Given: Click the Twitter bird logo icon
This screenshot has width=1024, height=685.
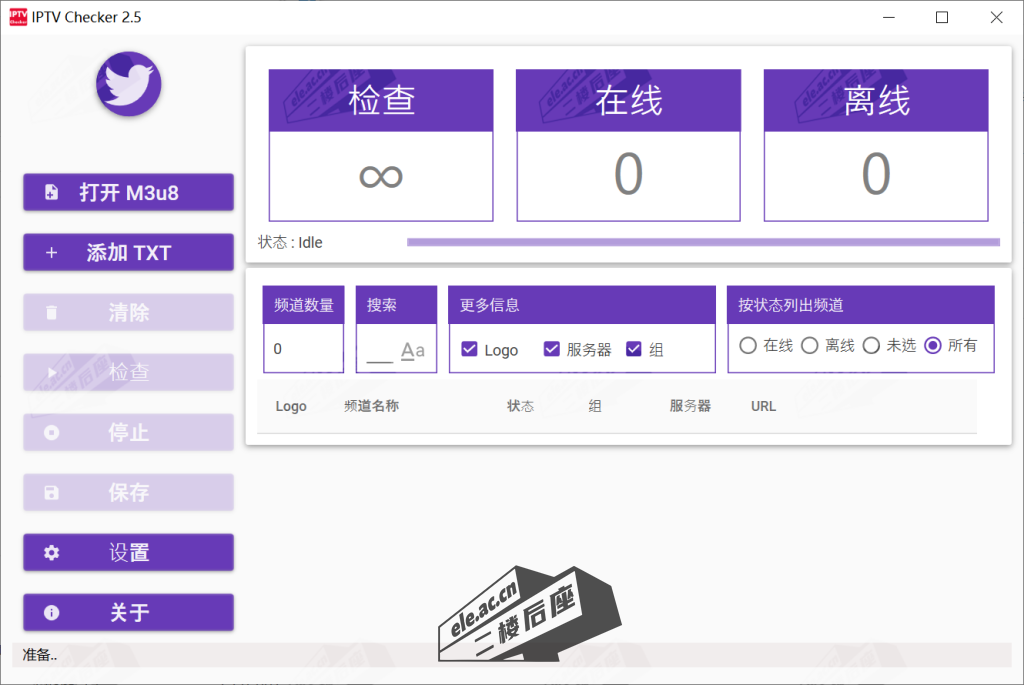Looking at the screenshot, I should (129, 84).
